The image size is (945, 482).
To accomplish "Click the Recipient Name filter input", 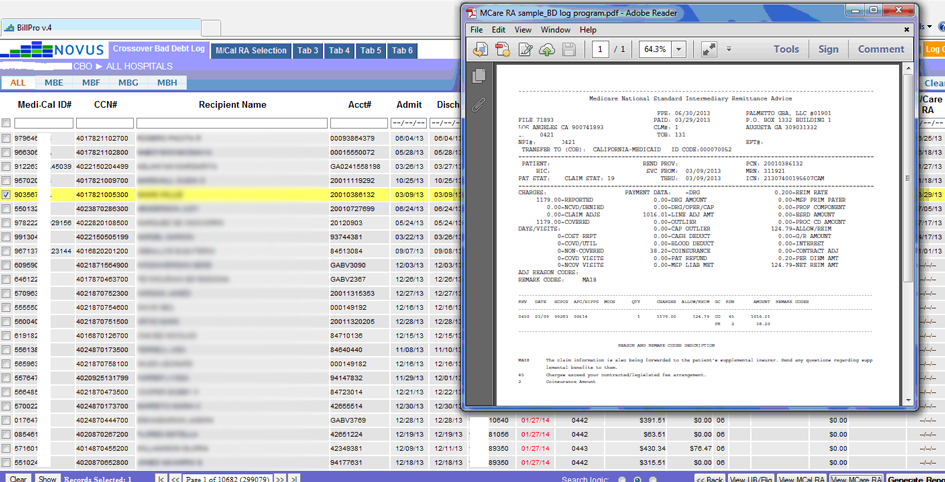I will pos(232,123).
